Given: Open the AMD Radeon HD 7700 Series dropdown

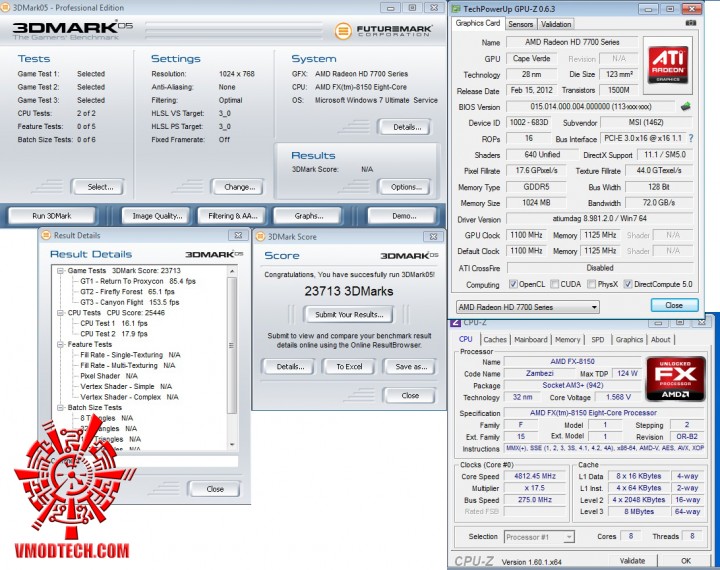Looking at the screenshot, I should tap(528, 307).
